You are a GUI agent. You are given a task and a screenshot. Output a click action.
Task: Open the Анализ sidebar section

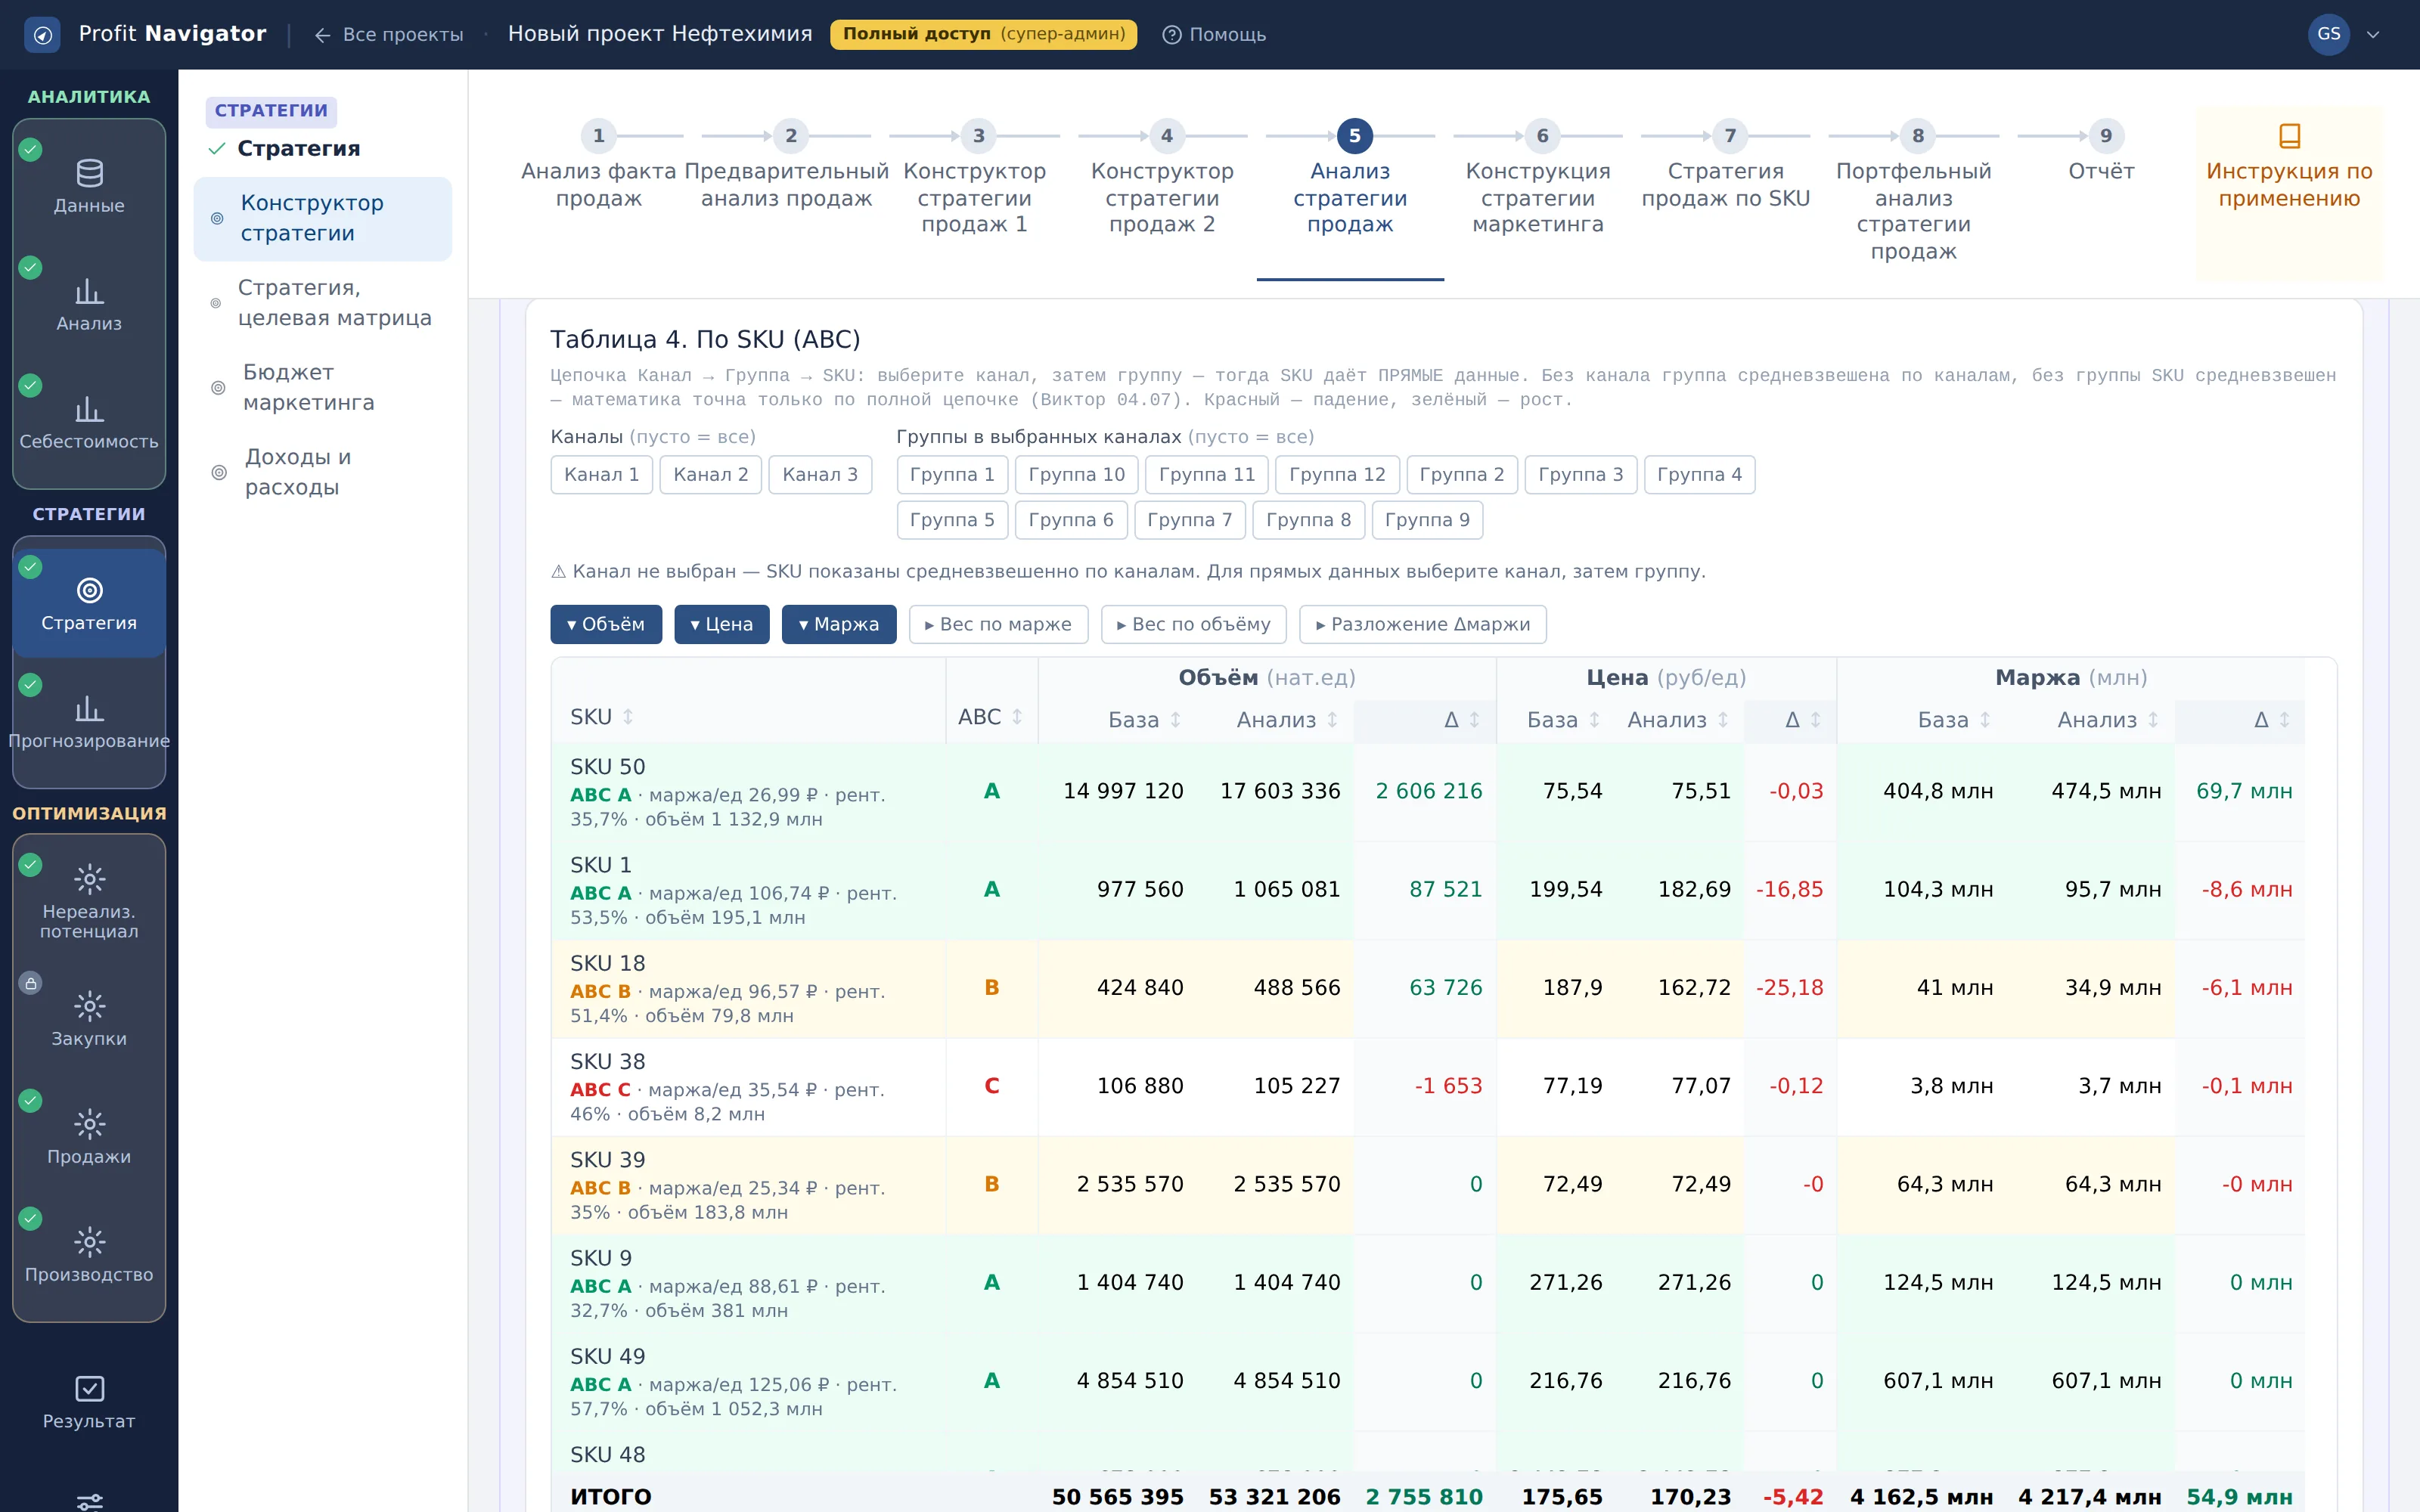[x=89, y=305]
